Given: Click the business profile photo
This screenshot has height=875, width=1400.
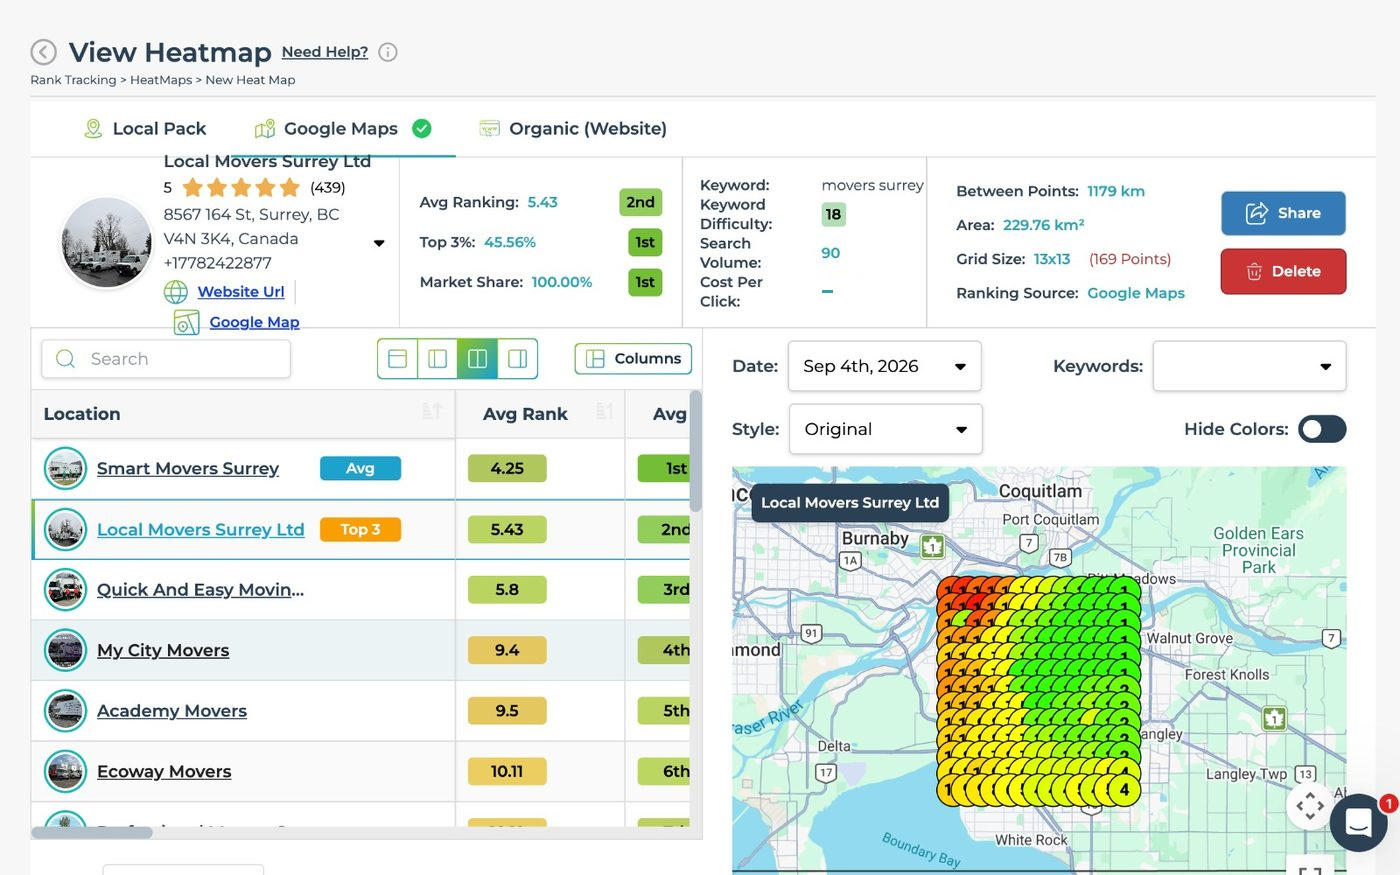Looking at the screenshot, I should pyautogui.click(x=106, y=243).
